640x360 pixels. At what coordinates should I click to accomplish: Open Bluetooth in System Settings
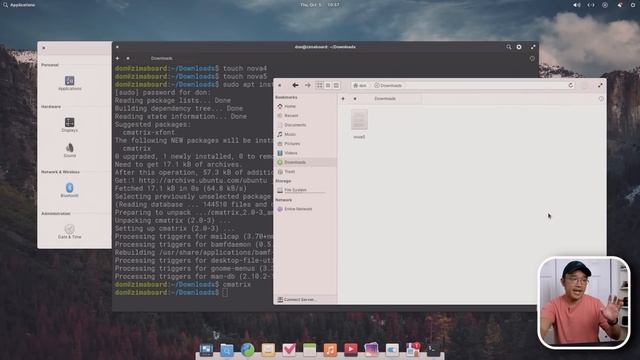point(69,190)
